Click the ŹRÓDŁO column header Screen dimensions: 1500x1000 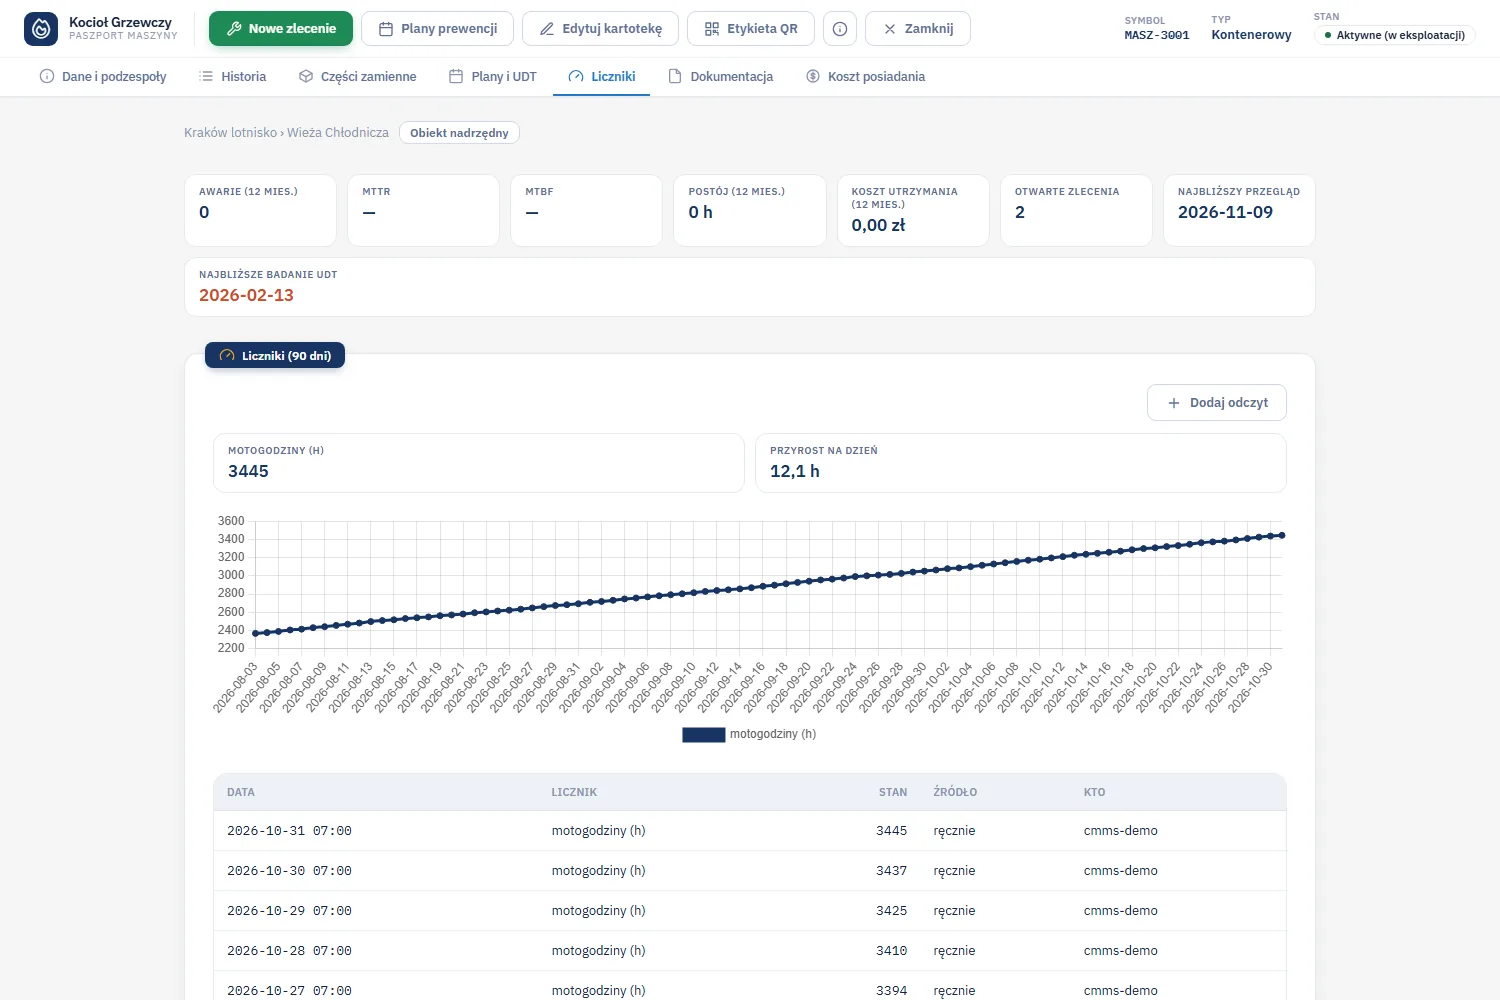coord(955,792)
